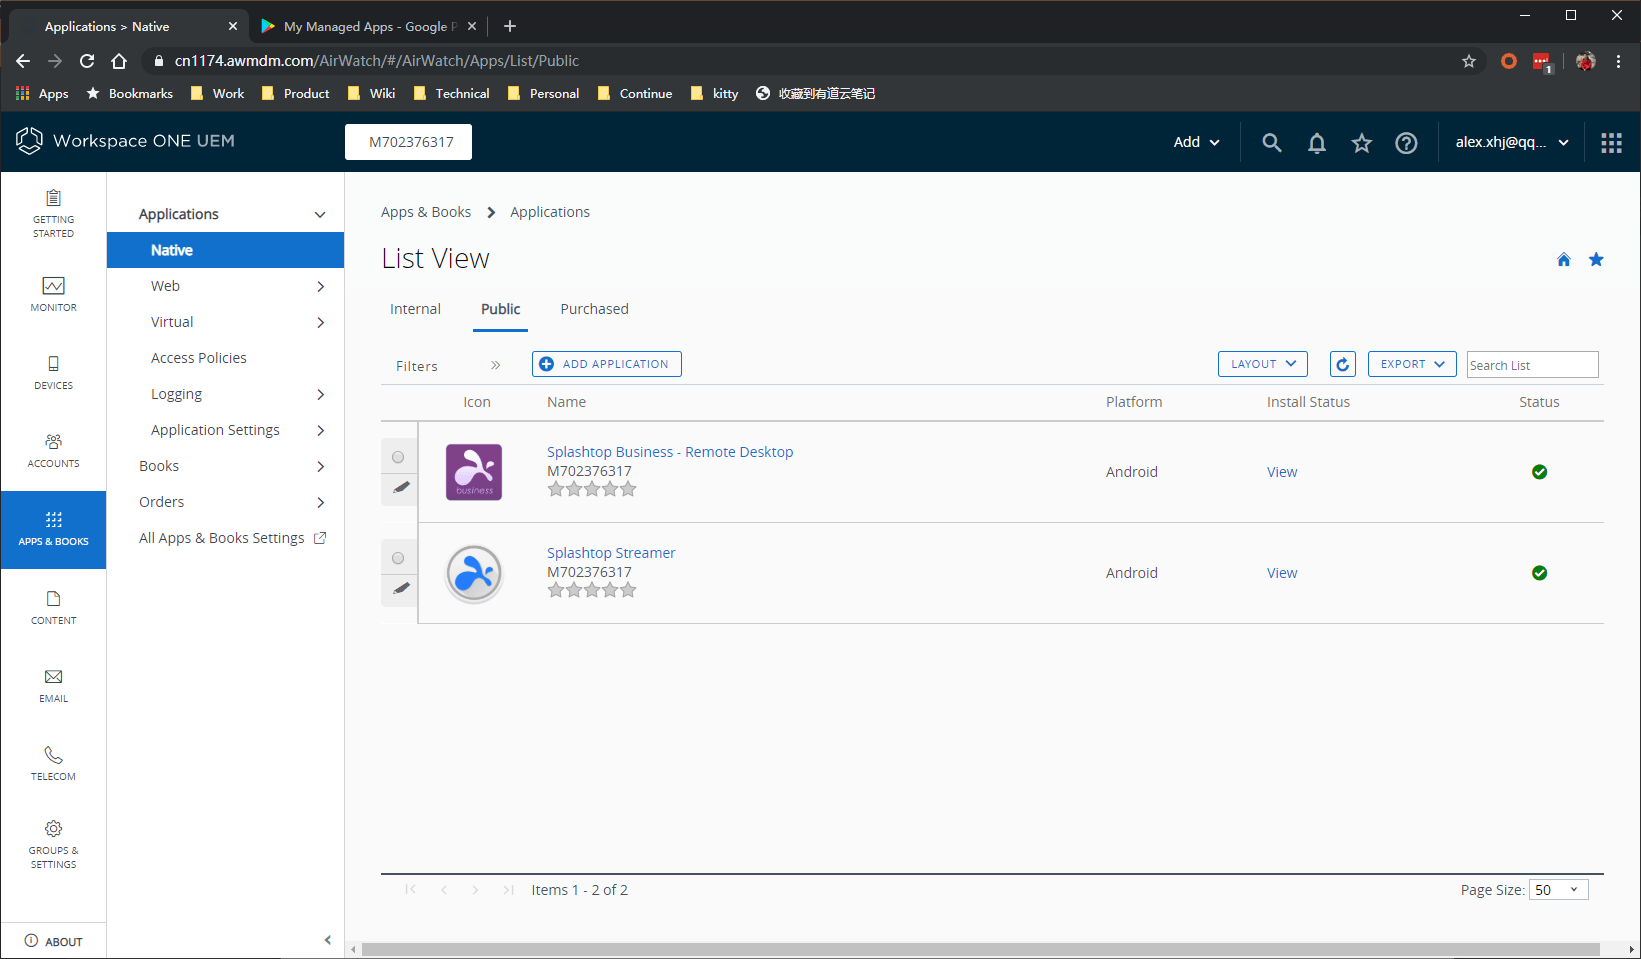Screen dimensions: 1641x959
Task: Select the radio button for Splashtop Streamer
Action: pos(398,557)
